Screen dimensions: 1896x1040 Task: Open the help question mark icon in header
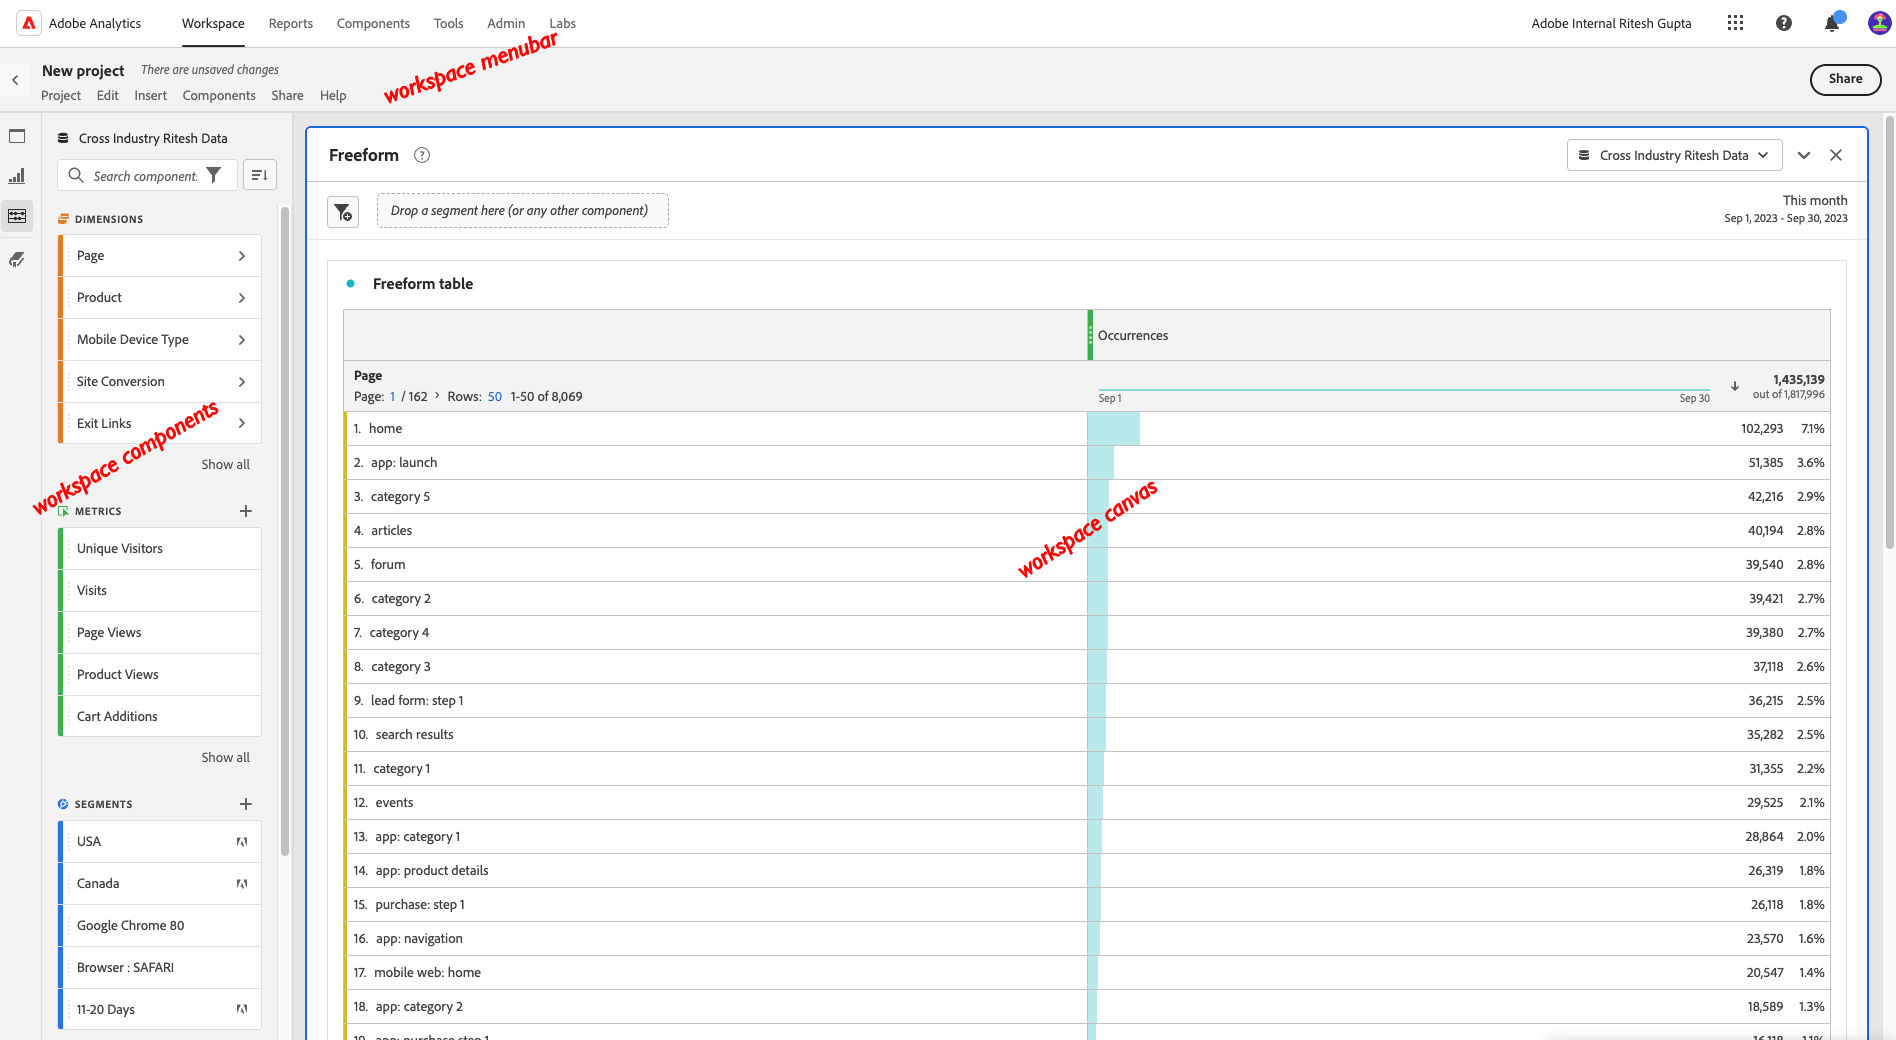(x=1783, y=23)
